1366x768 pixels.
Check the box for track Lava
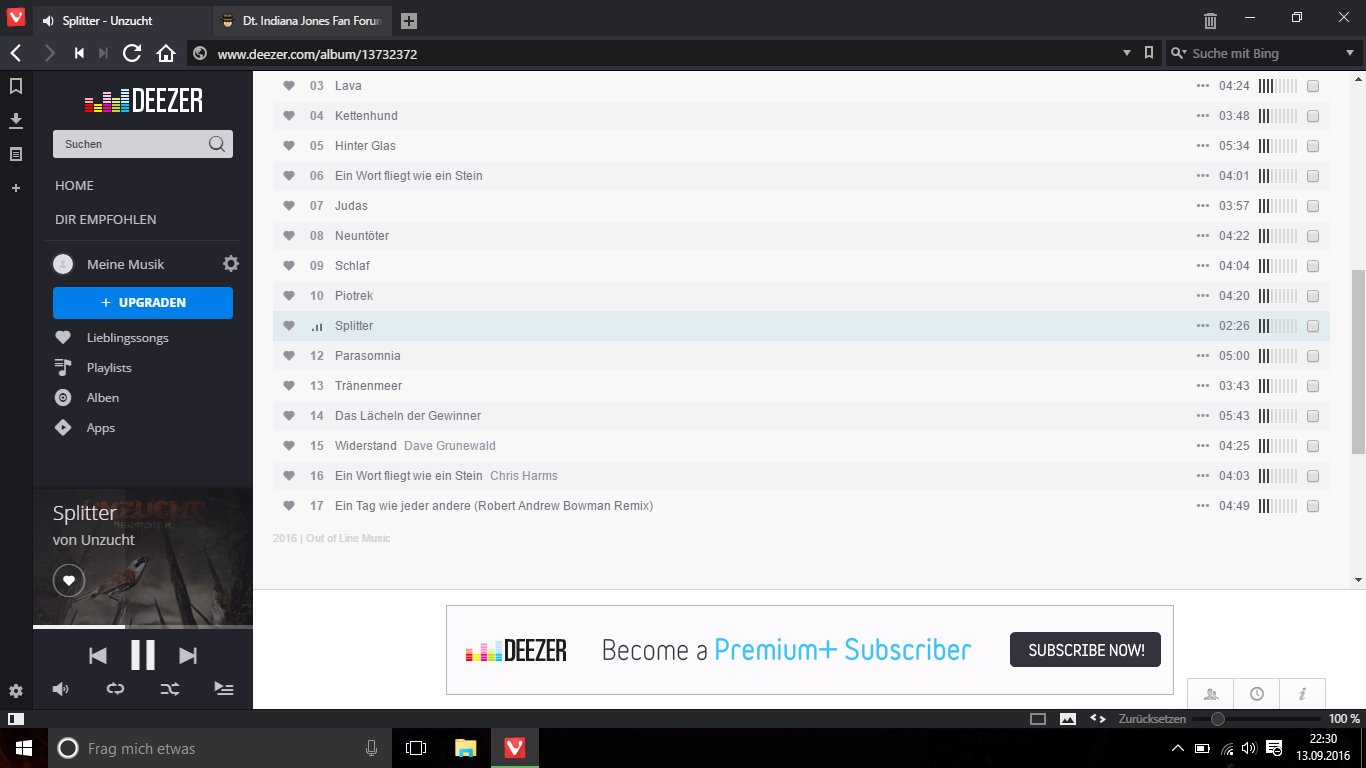1313,86
